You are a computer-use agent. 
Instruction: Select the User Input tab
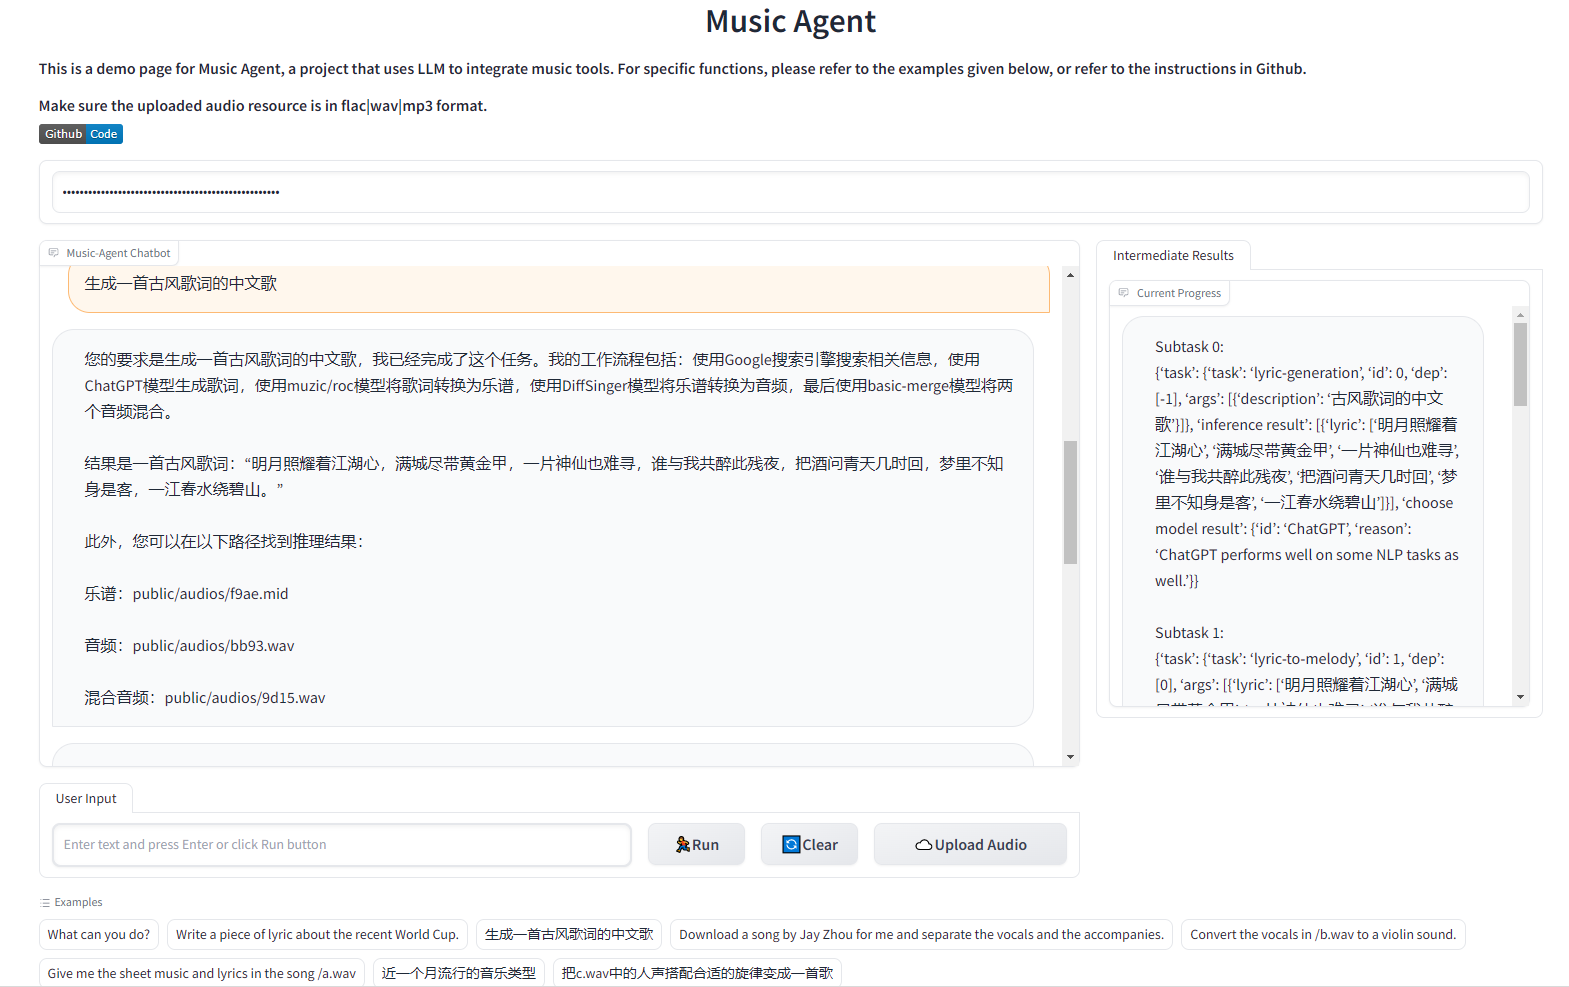[x=86, y=799]
